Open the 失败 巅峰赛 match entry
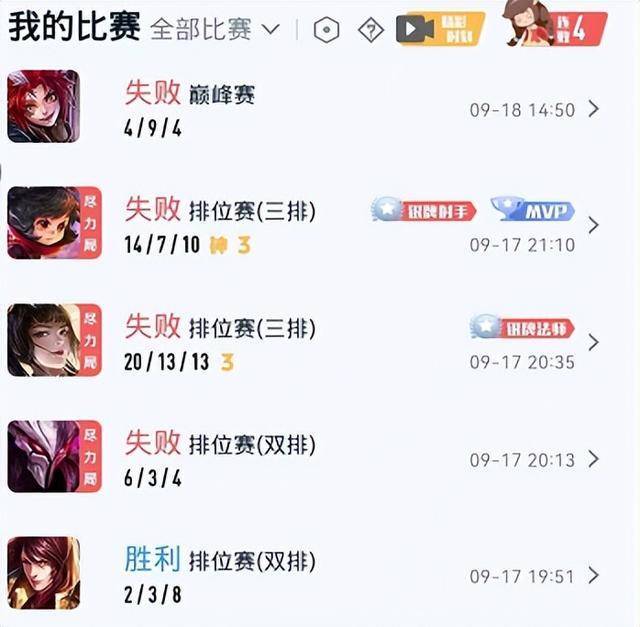 point(320,107)
